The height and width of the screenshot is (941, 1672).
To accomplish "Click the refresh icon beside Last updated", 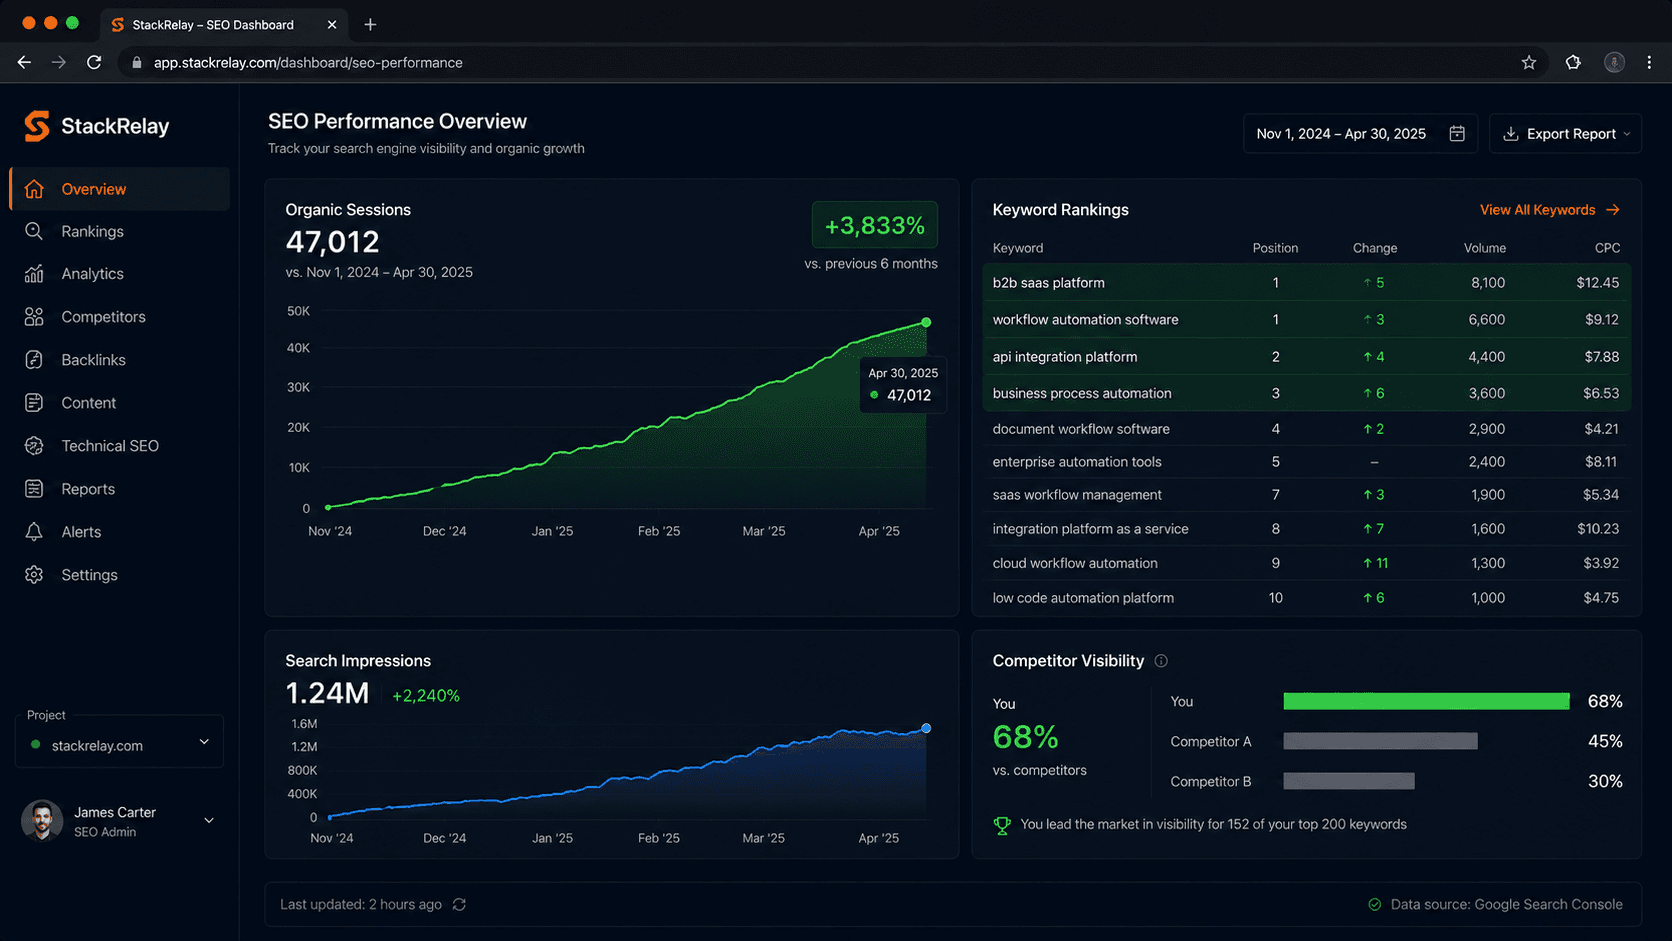I will pos(459,904).
